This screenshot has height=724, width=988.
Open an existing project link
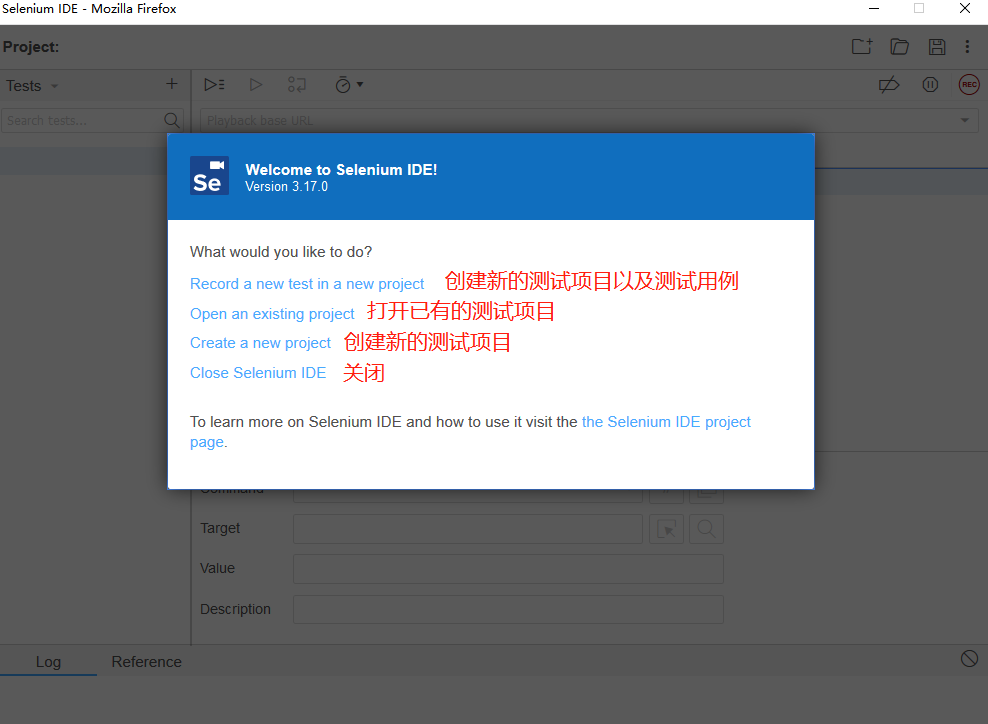272,314
